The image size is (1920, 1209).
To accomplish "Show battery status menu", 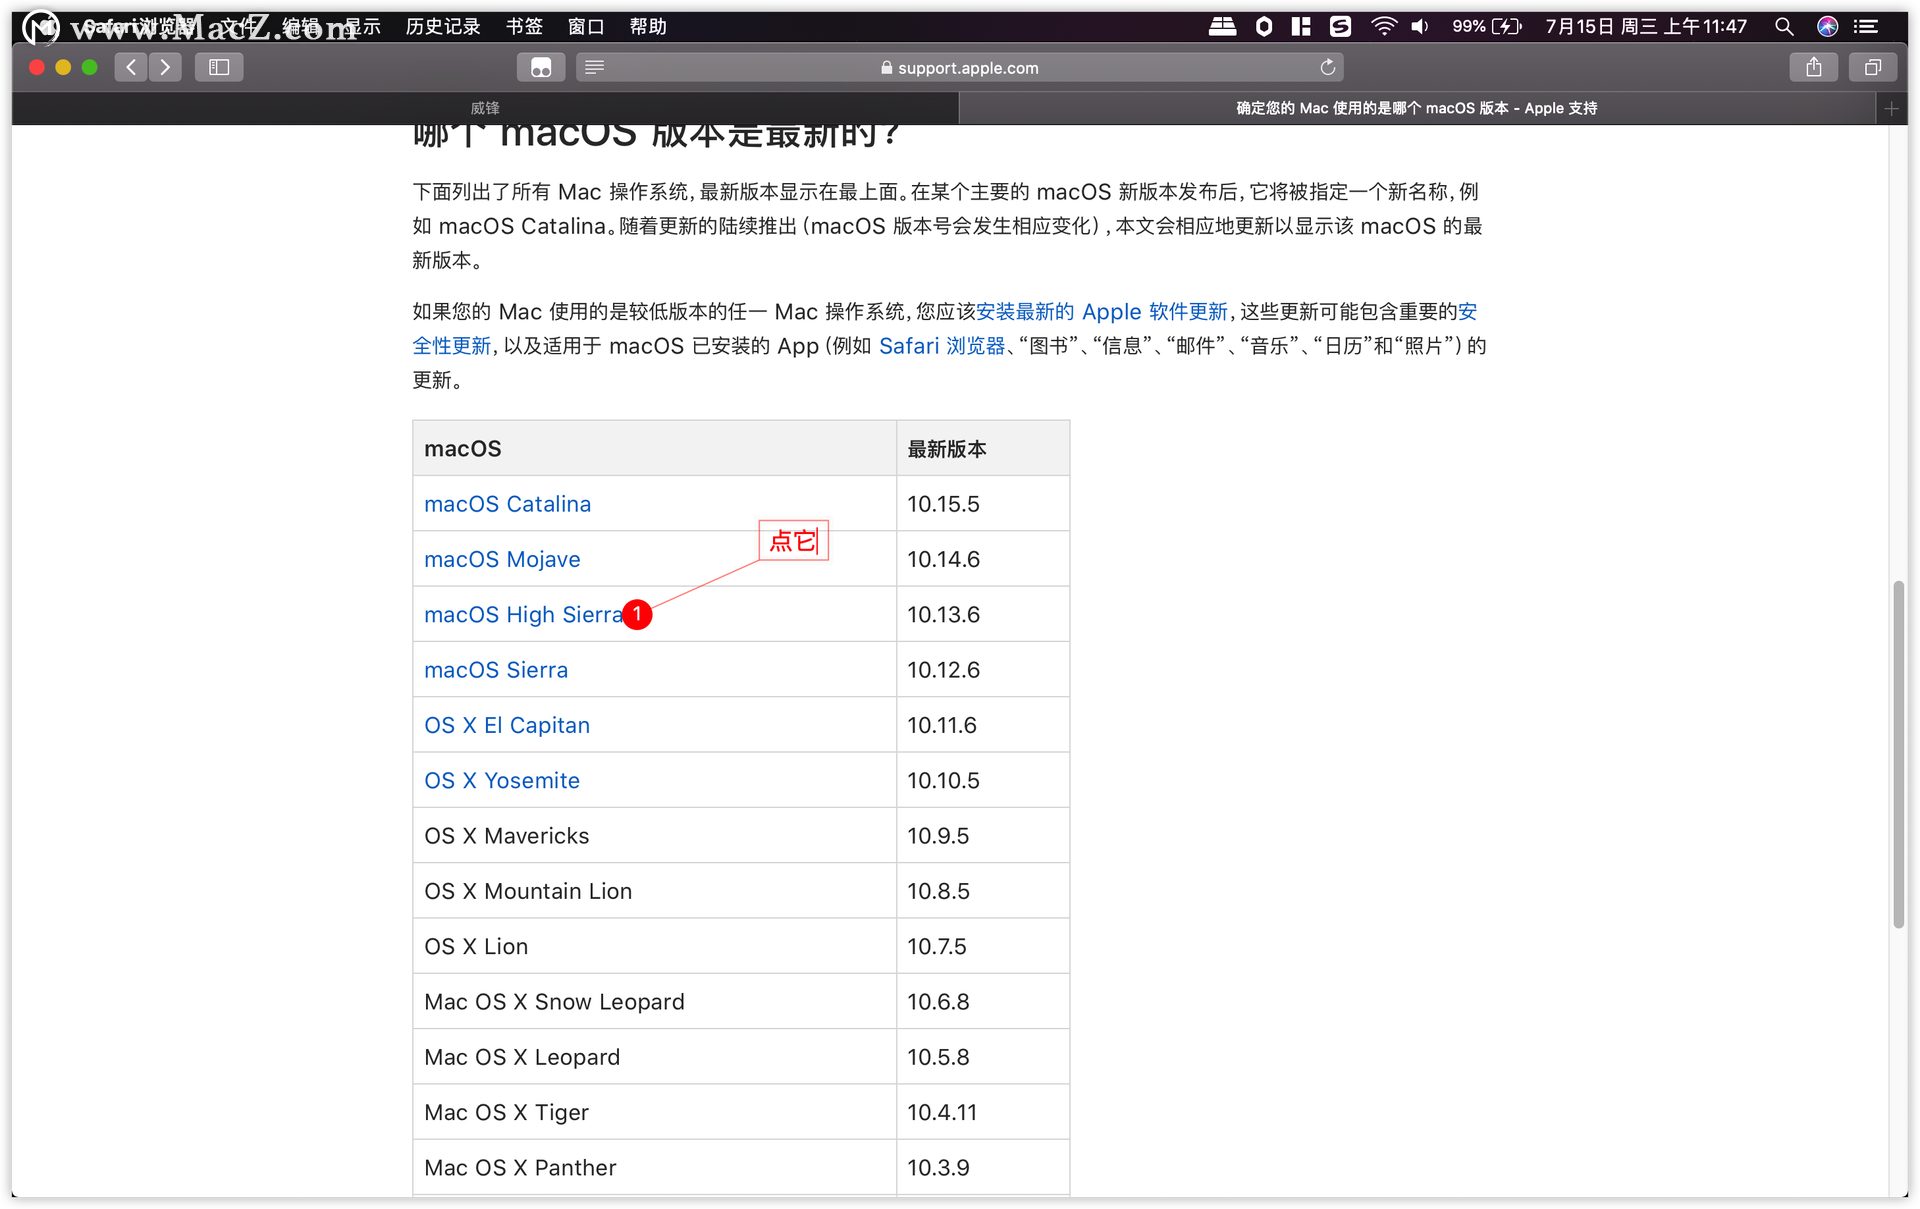I will (1487, 27).
